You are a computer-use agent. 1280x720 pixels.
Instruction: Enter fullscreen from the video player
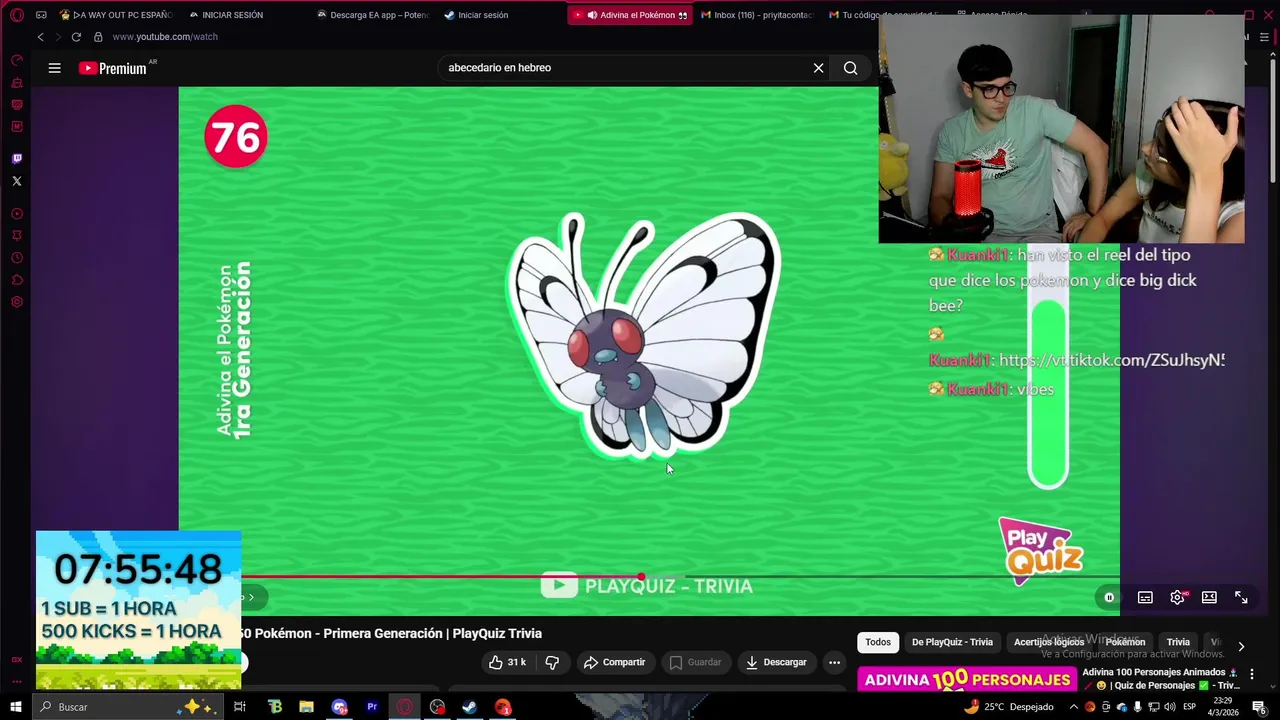[x=1241, y=598]
